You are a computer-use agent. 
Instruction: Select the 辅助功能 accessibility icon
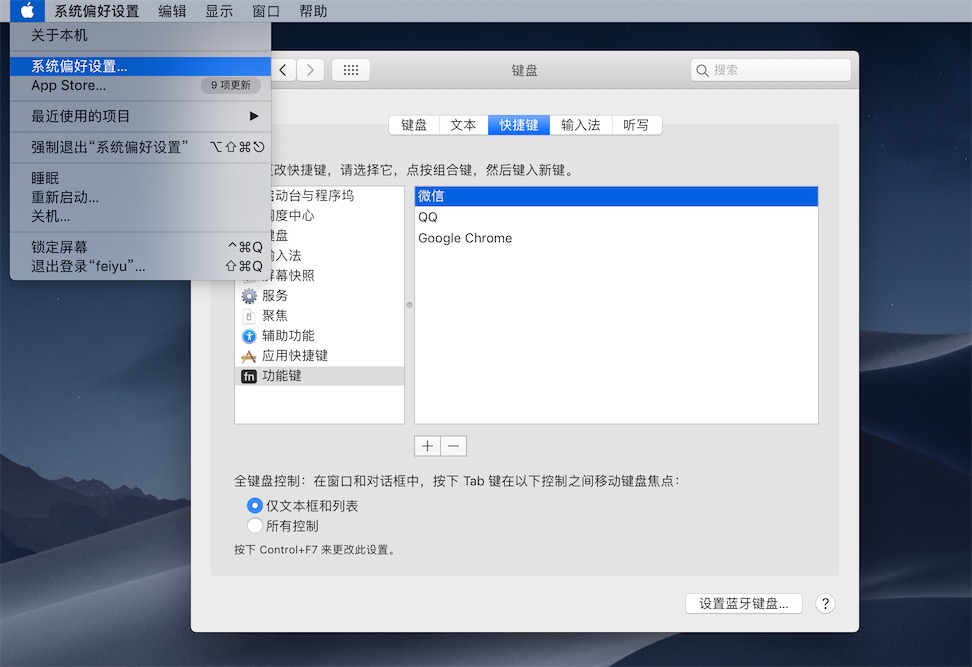tap(249, 336)
